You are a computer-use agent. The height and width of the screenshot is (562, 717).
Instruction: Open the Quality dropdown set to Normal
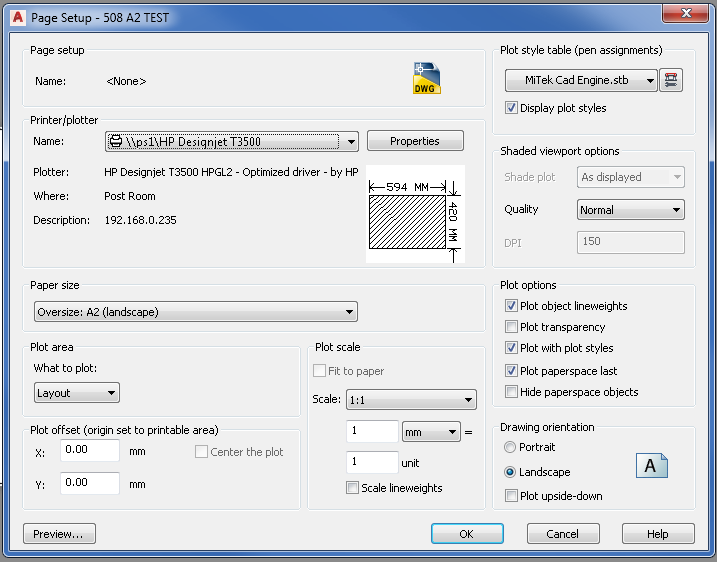[x=631, y=210]
